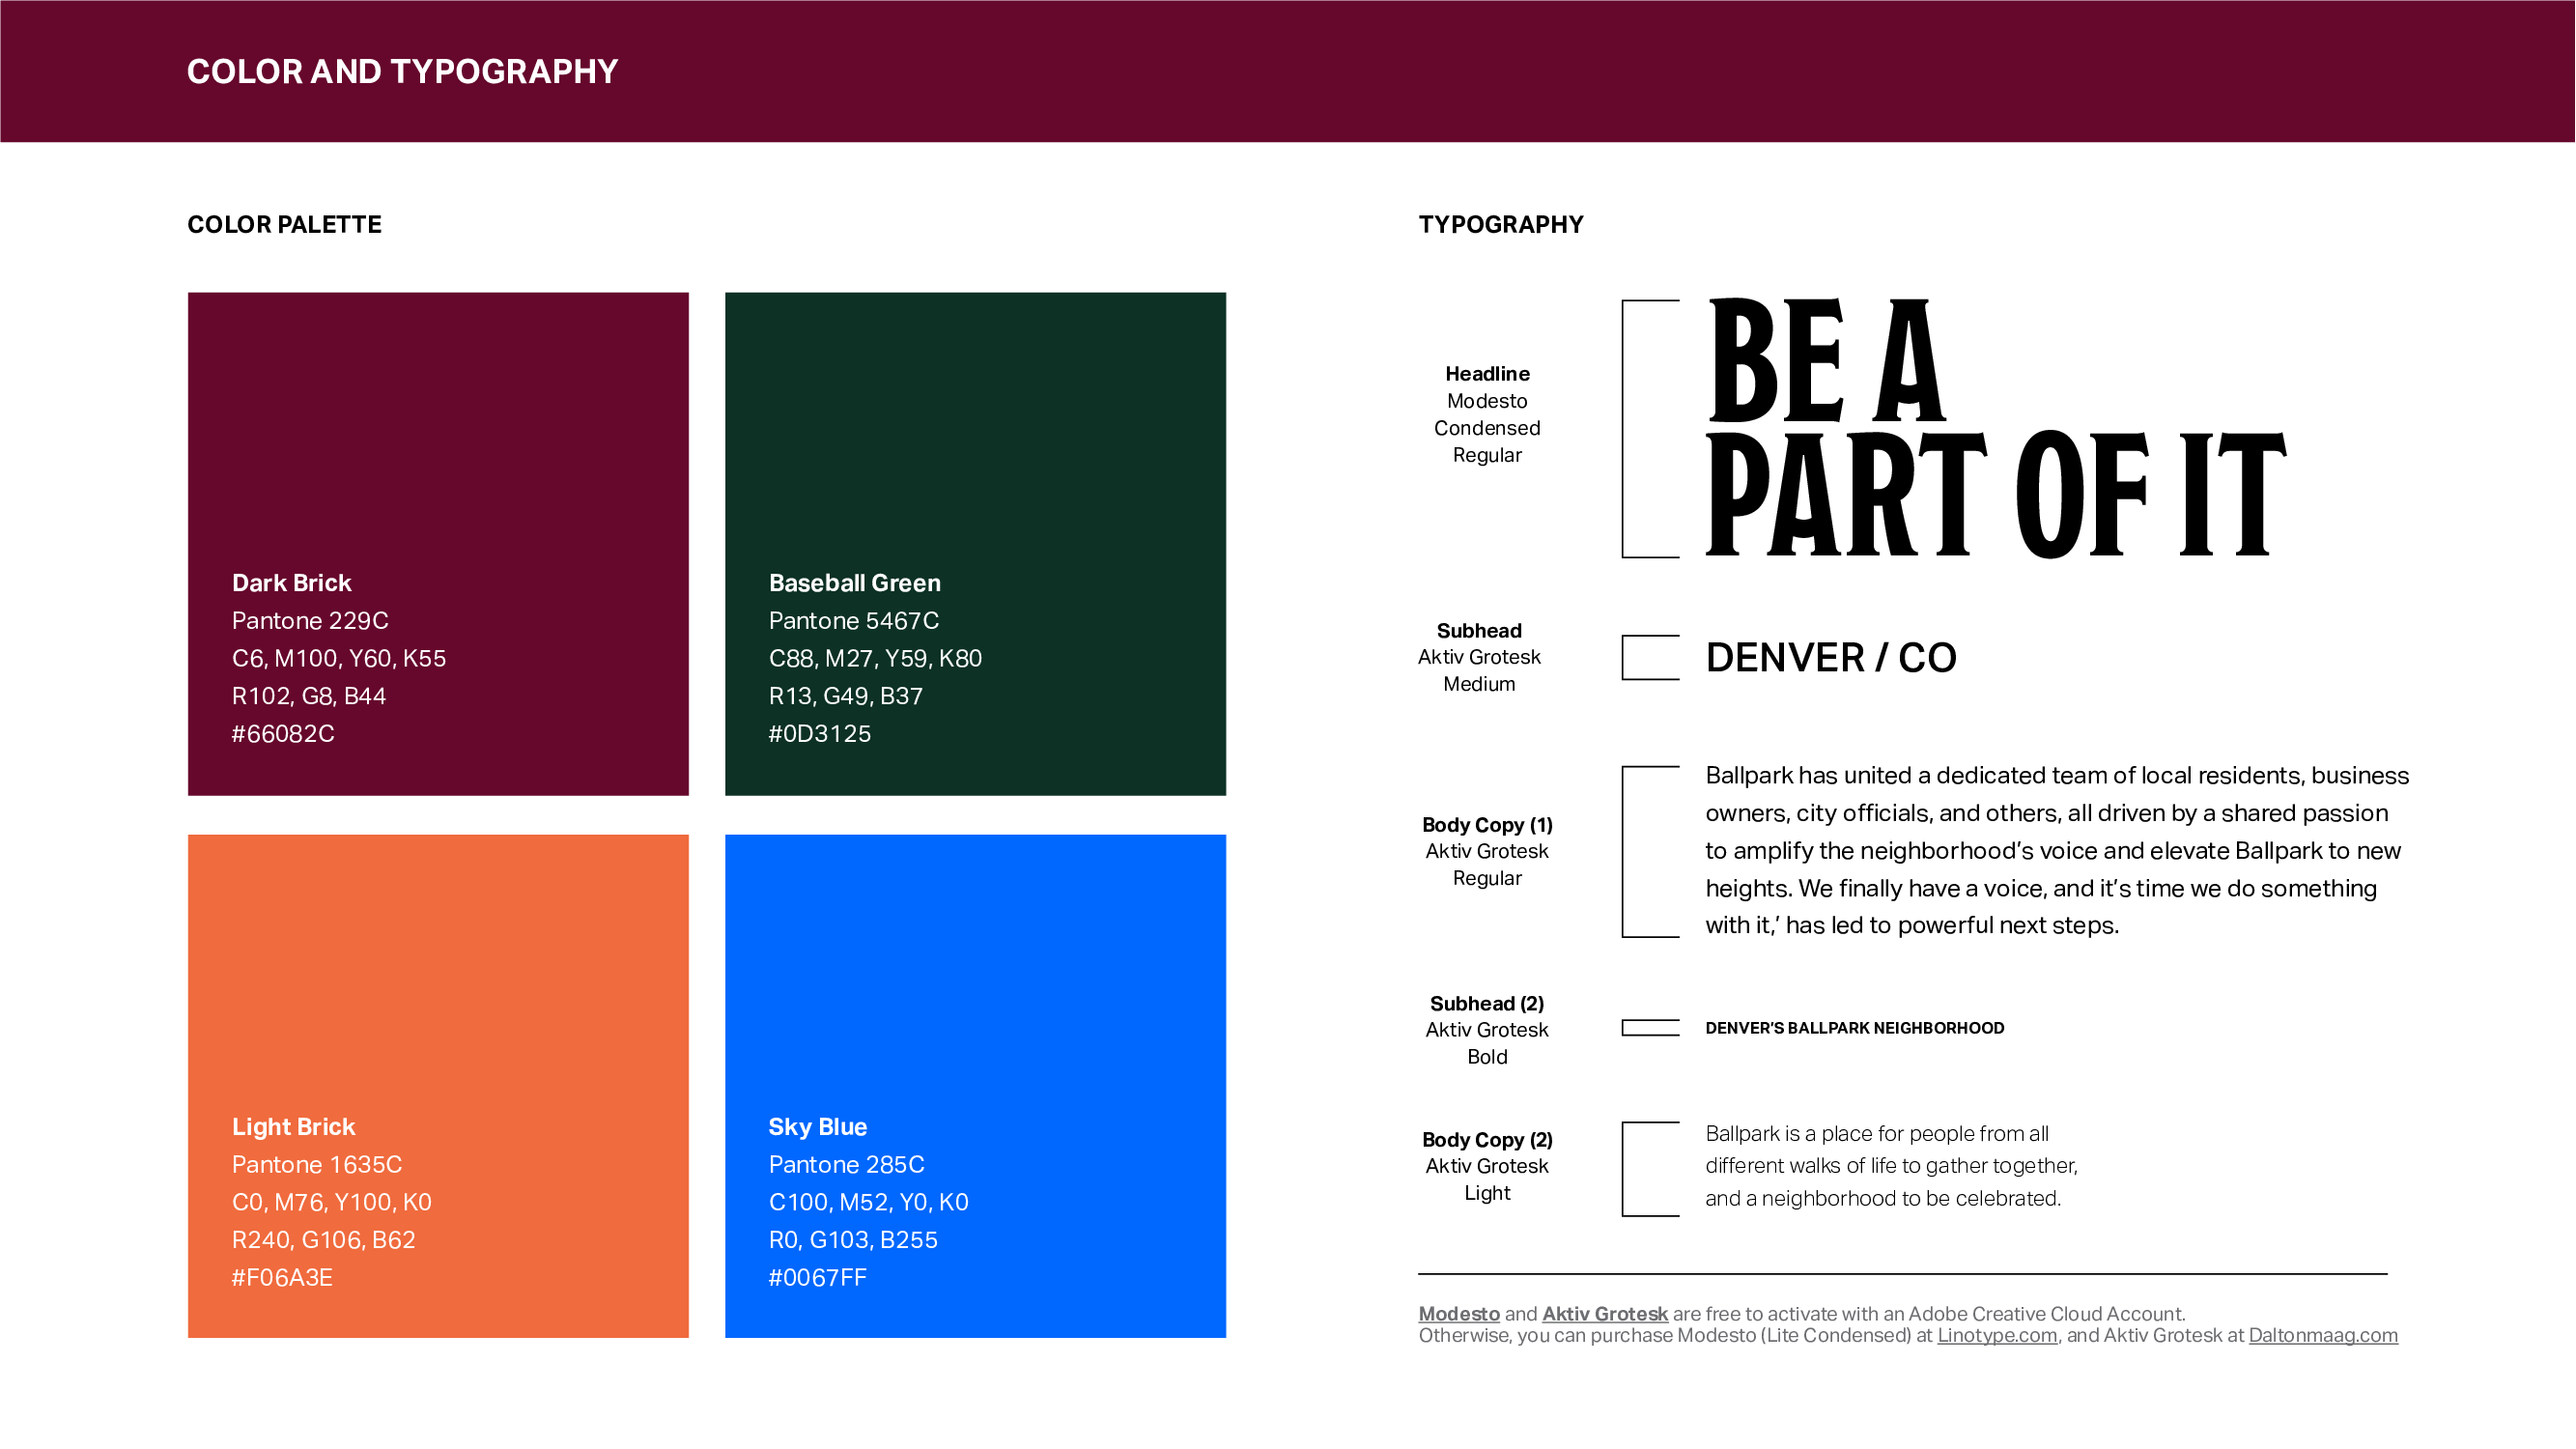Click the hex code #66082C text
Image resolution: width=2576 pixels, height=1449 pixels.
[x=283, y=734]
